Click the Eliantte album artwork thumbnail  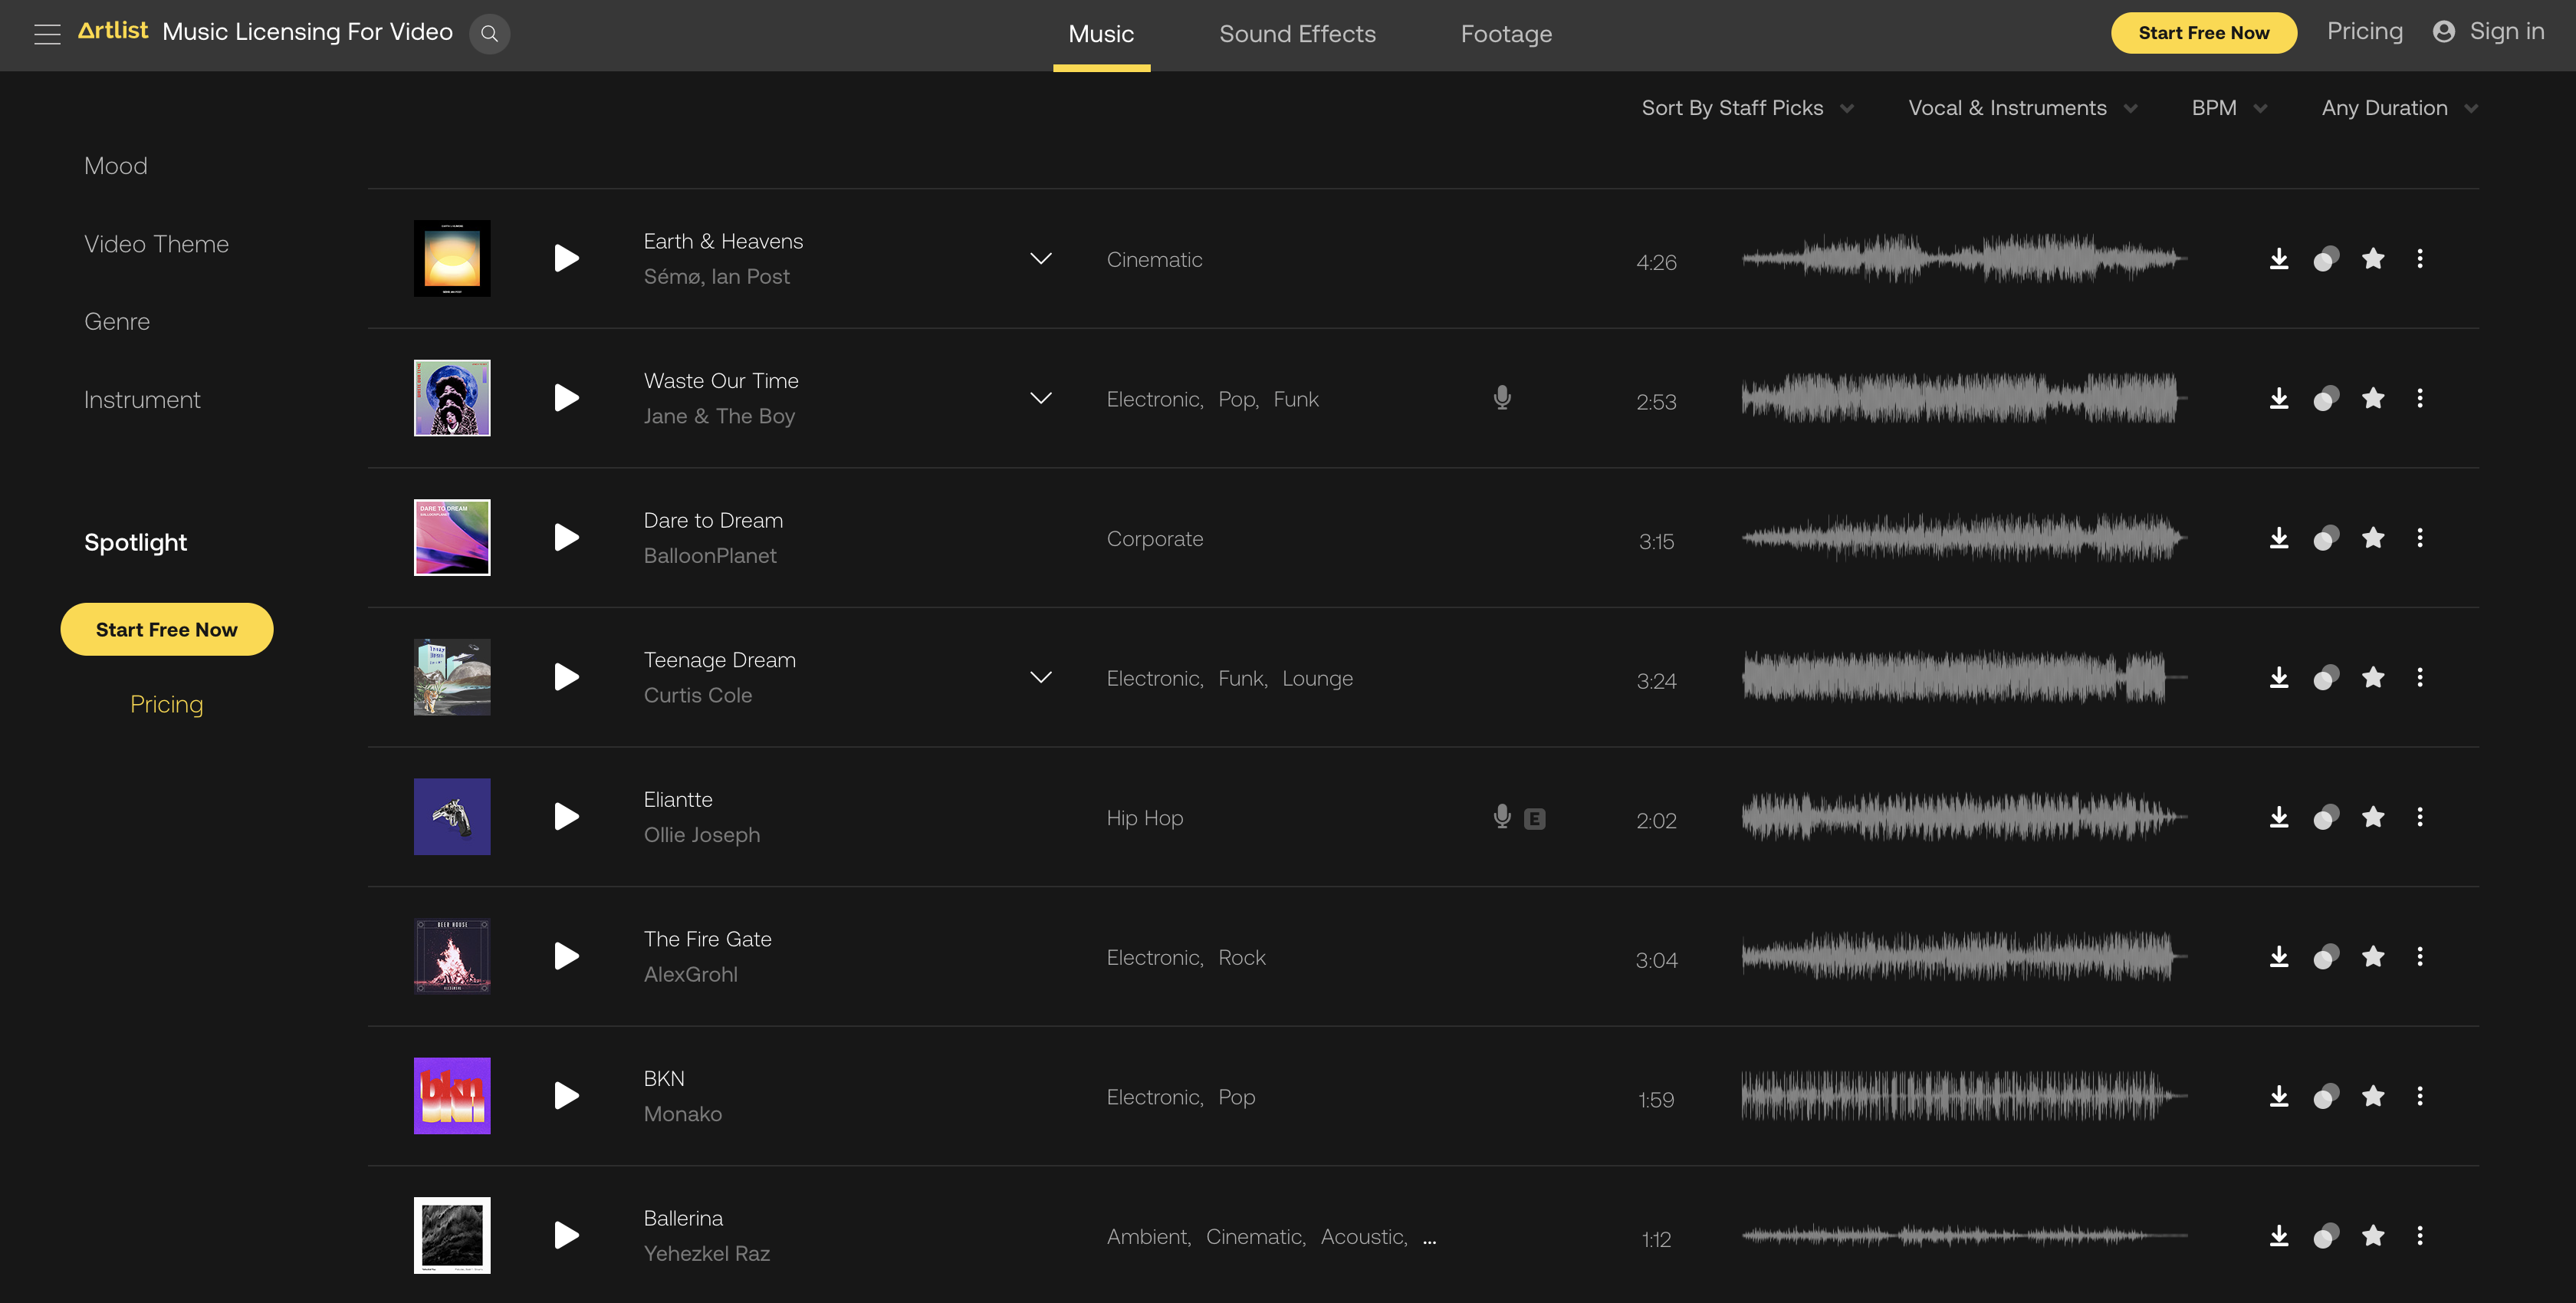coord(451,816)
